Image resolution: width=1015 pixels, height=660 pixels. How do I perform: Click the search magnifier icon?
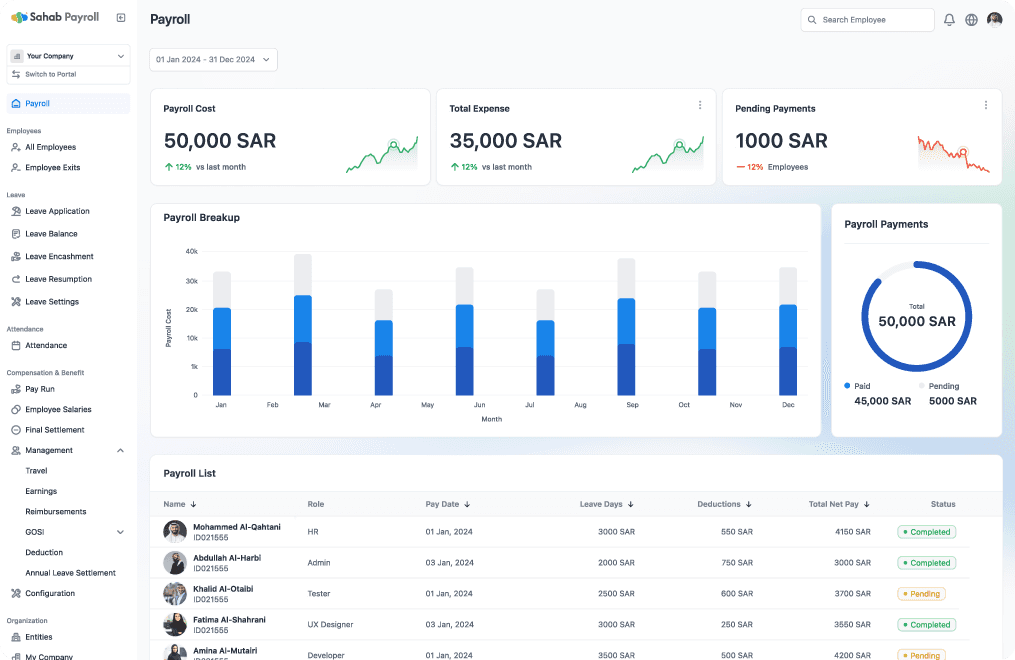pyautogui.click(x=812, y=20)
